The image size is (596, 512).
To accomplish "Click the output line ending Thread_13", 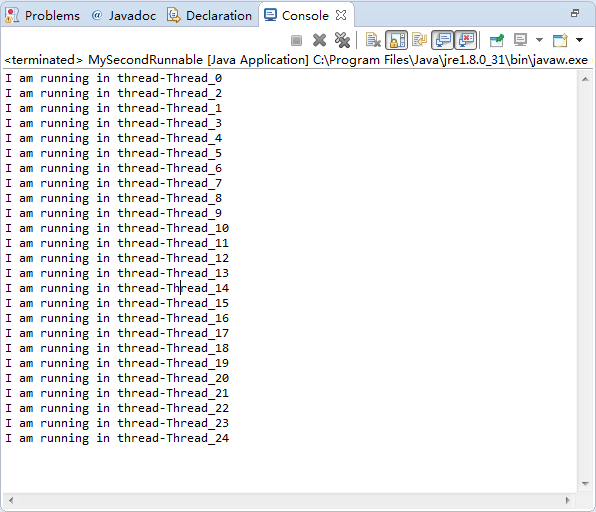I will [x=117, y=273].
